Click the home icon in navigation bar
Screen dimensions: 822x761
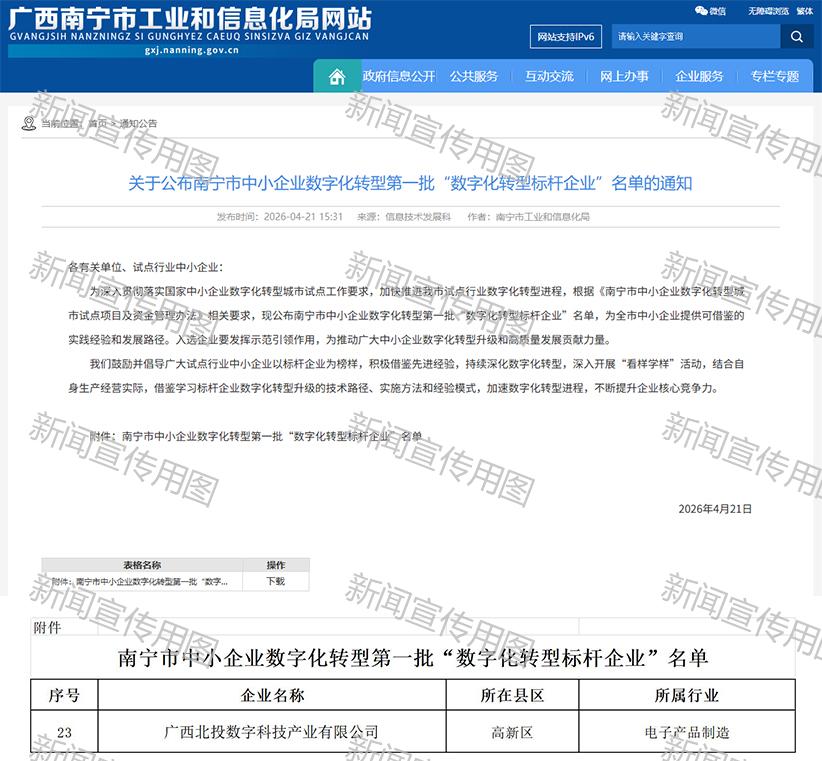pyautogui.click(x=337, y=77)
